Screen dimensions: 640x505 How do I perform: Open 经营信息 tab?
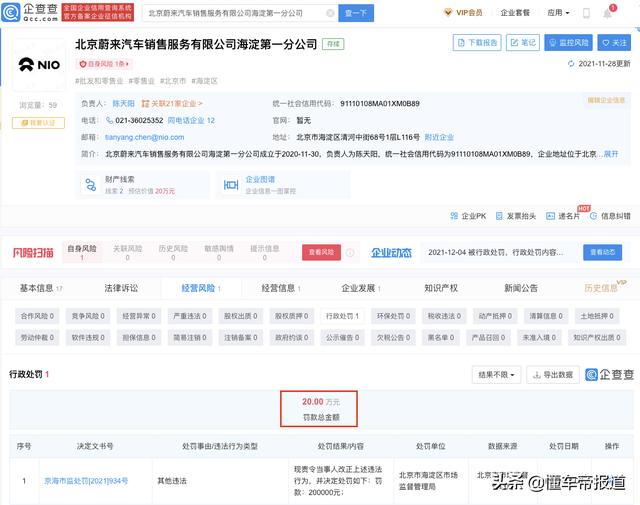(281, 288)
